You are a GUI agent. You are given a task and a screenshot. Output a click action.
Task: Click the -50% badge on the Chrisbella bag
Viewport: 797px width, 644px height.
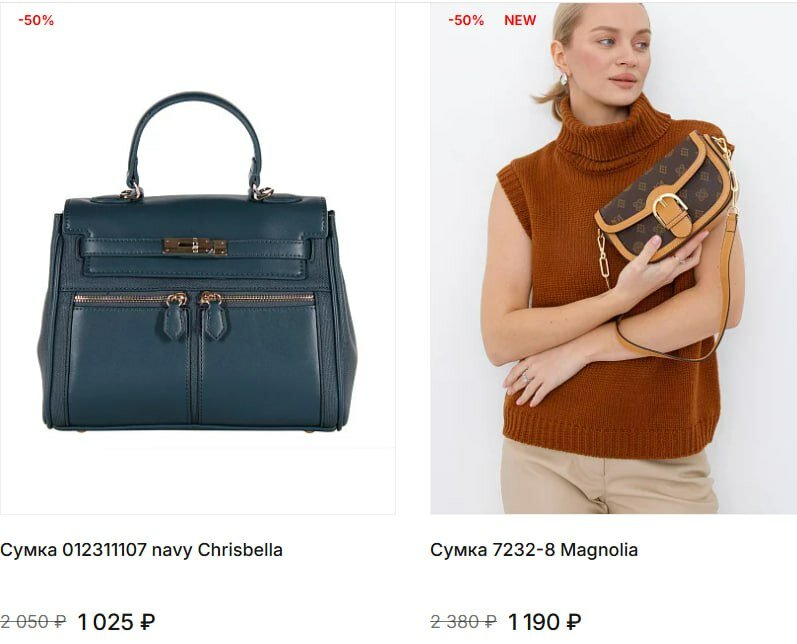pos(36,20)
